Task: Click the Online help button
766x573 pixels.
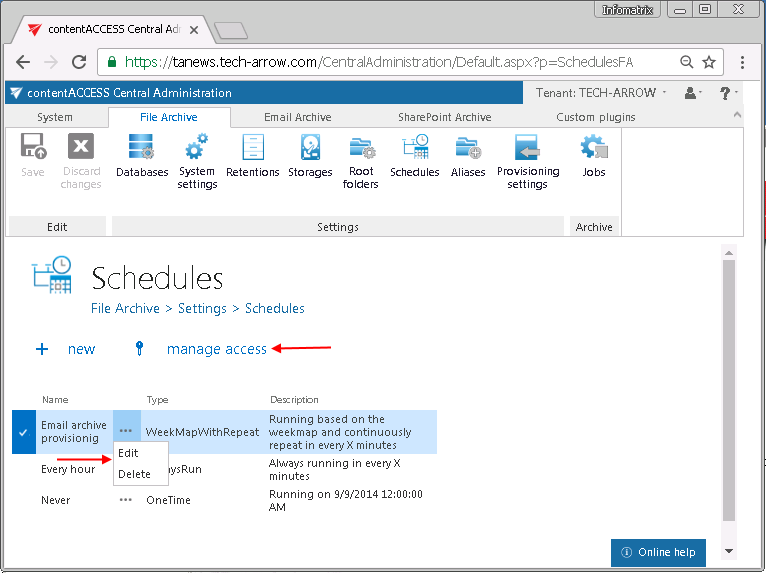Action: 658,552
